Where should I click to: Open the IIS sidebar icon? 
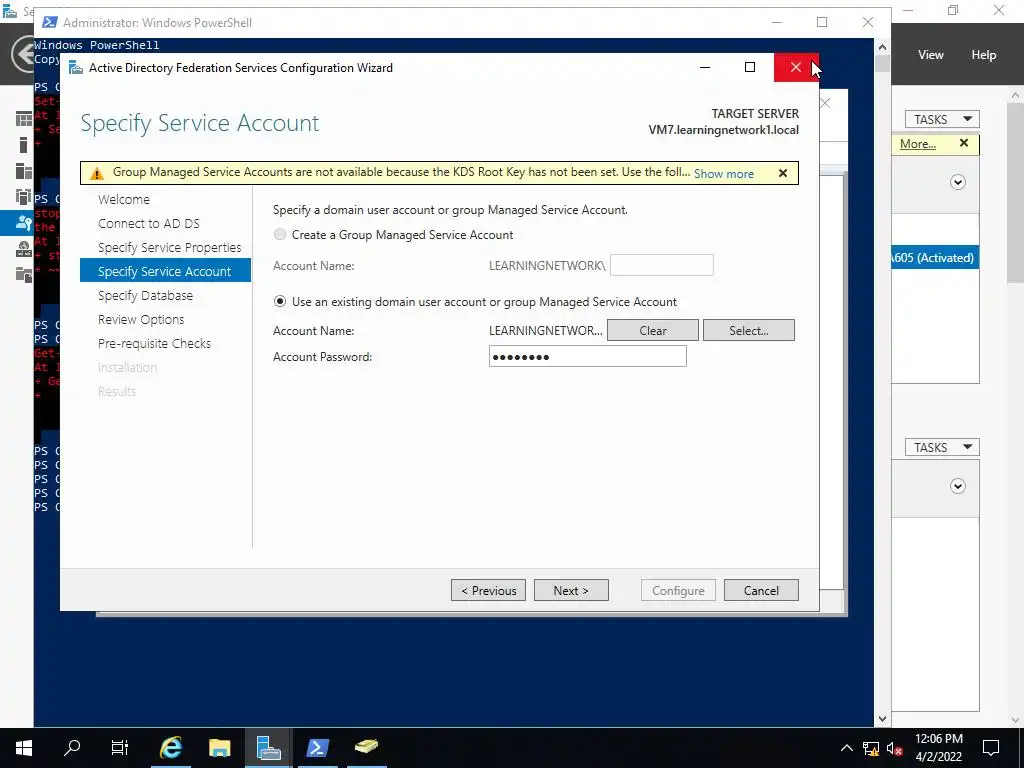pyautogui.click(x=24, y=249)
